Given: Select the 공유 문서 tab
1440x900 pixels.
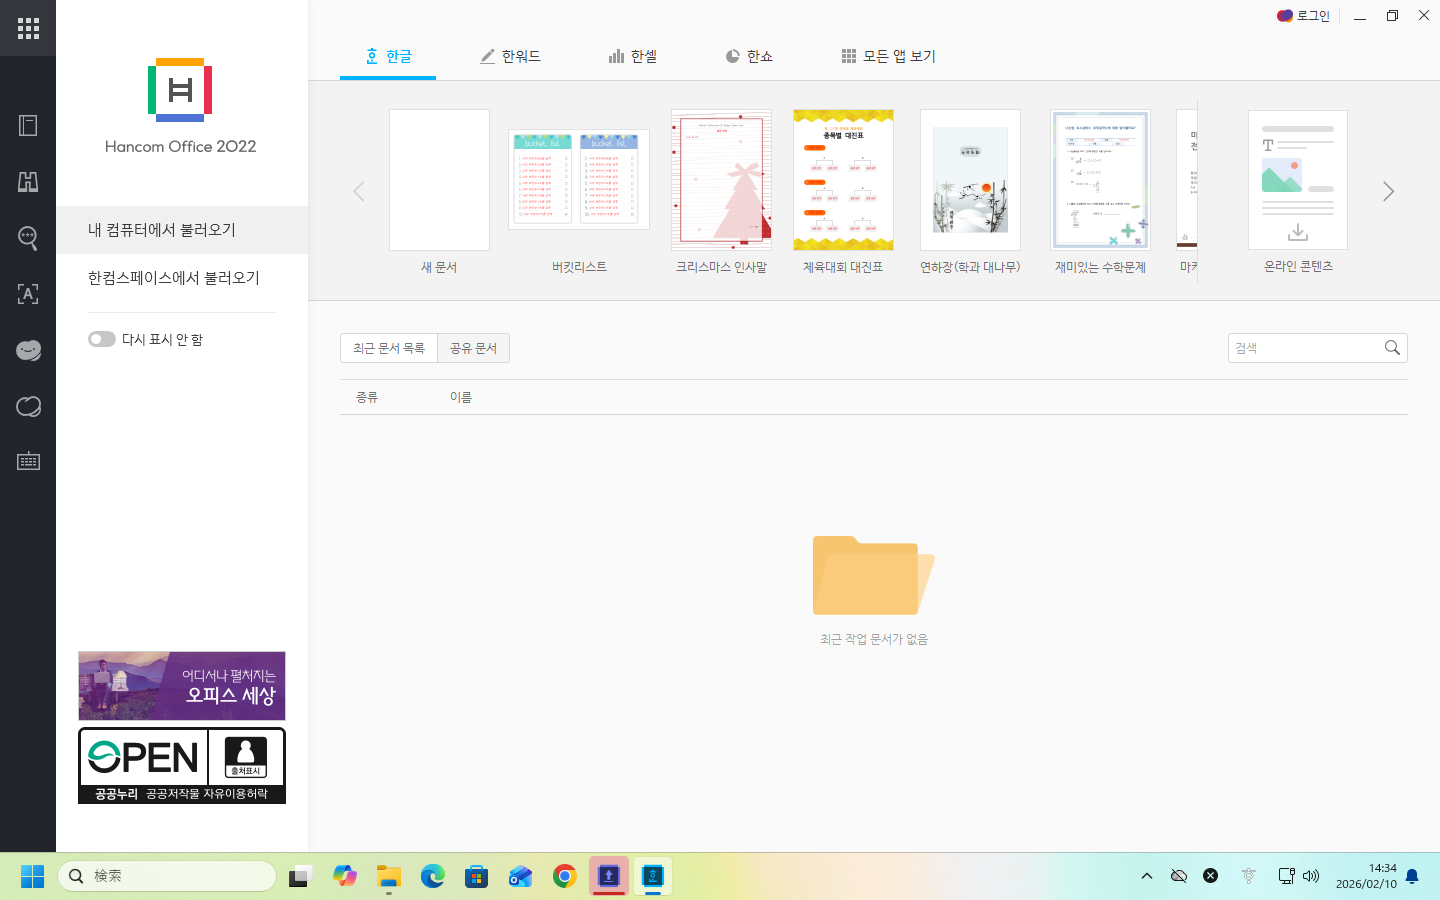Looking at the screenshot, I should point(473,348).
